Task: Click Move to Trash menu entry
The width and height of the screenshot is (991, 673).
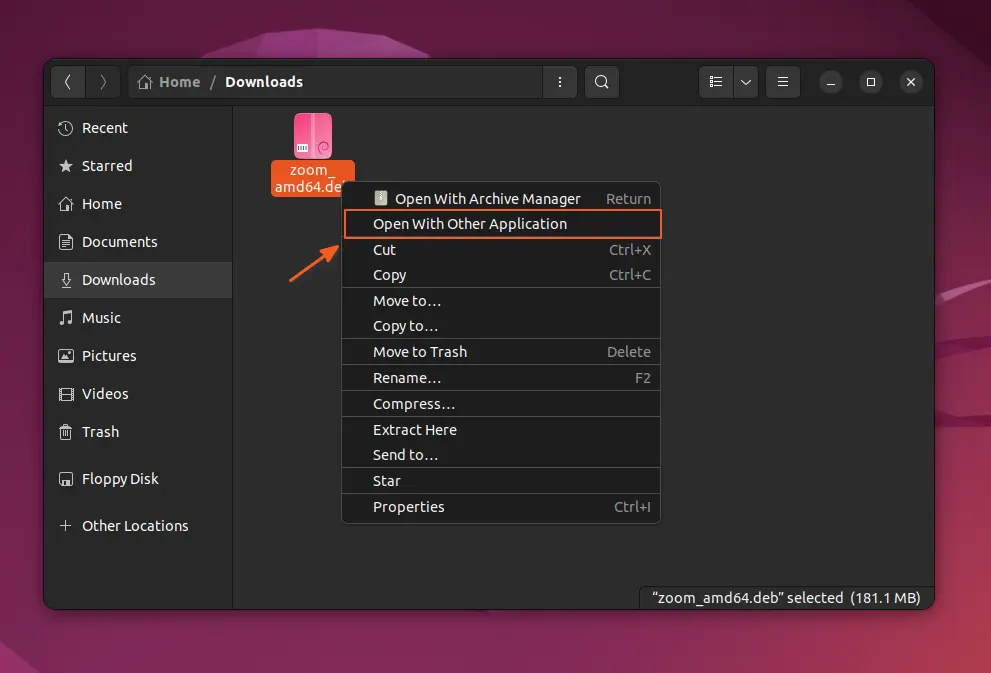Action: coord(419,352)
